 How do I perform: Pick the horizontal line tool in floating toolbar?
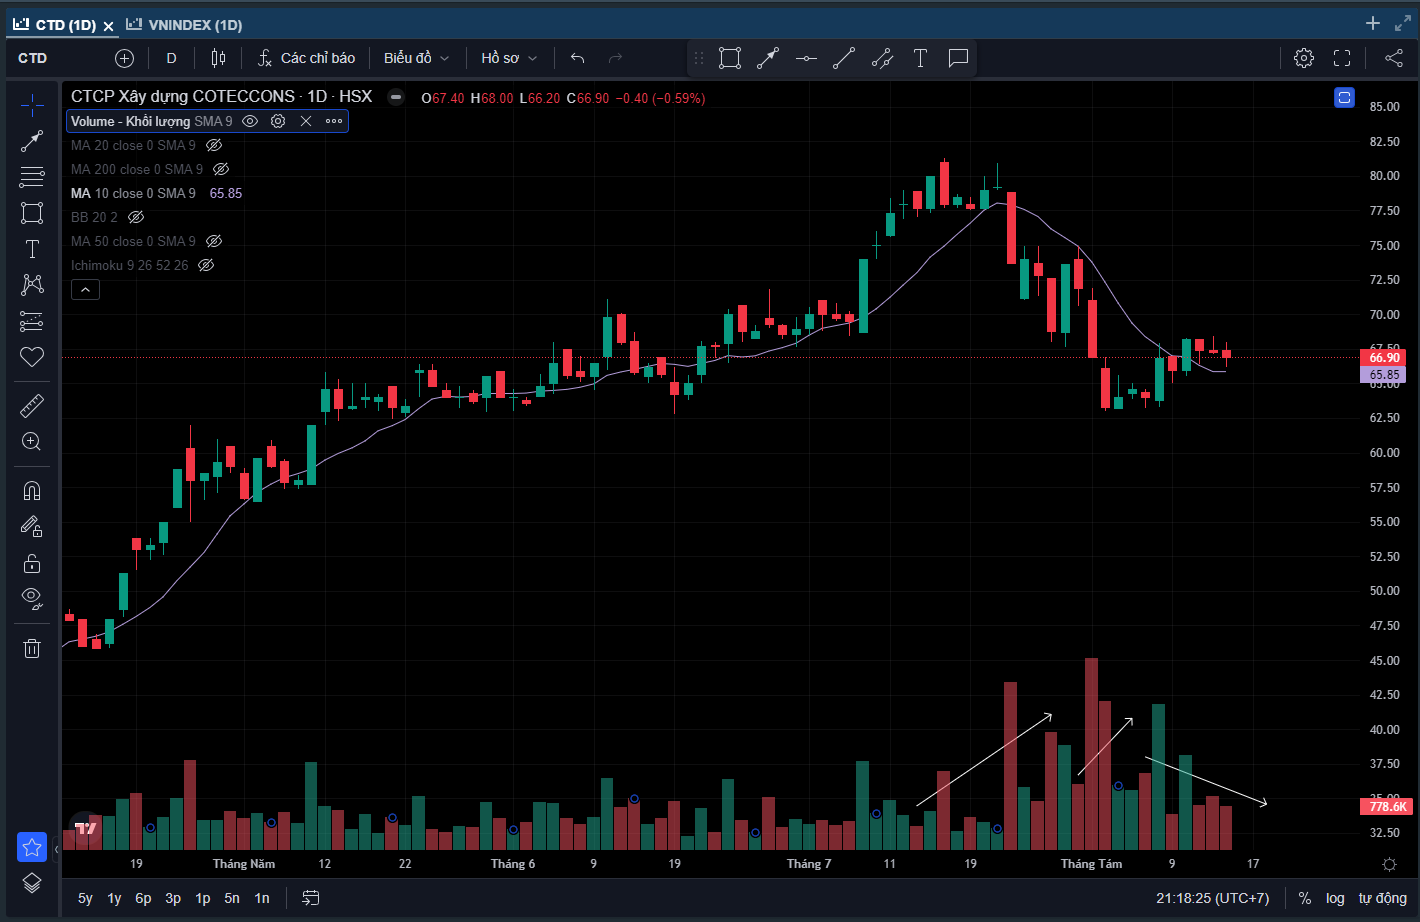[806, 58]
